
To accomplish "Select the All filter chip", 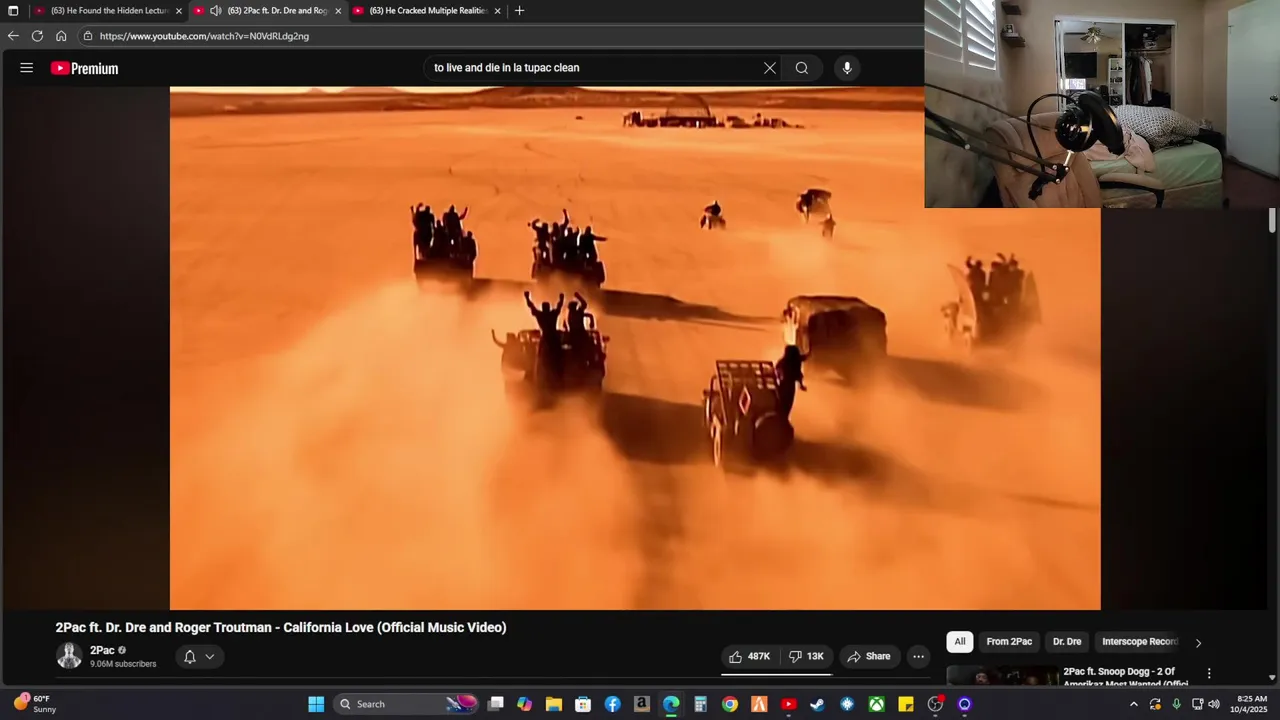I will click(x=960, y=642).
